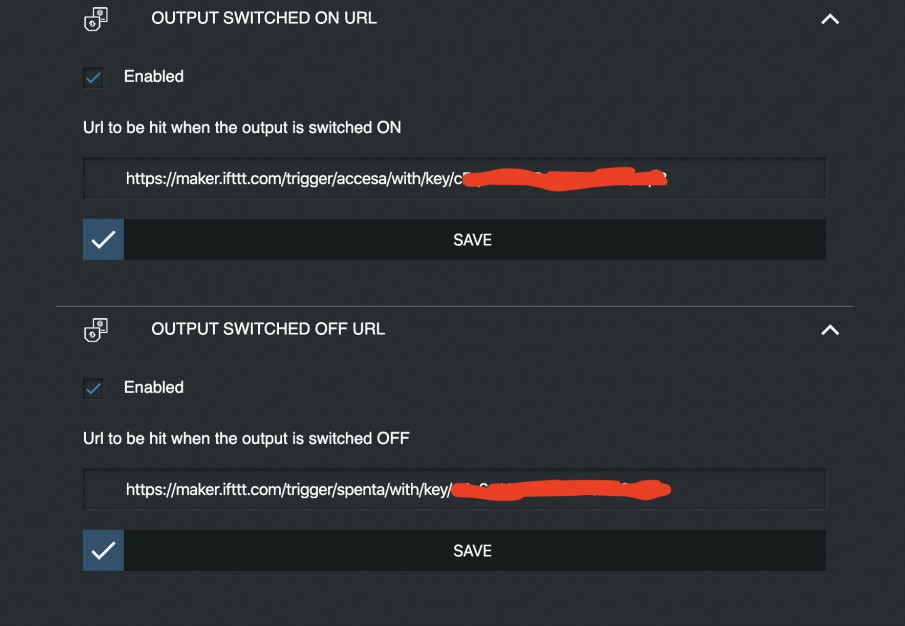Click the Output Switched ON URL section icon
Viewport: 905px width, 626px height.
coord(96,19)
